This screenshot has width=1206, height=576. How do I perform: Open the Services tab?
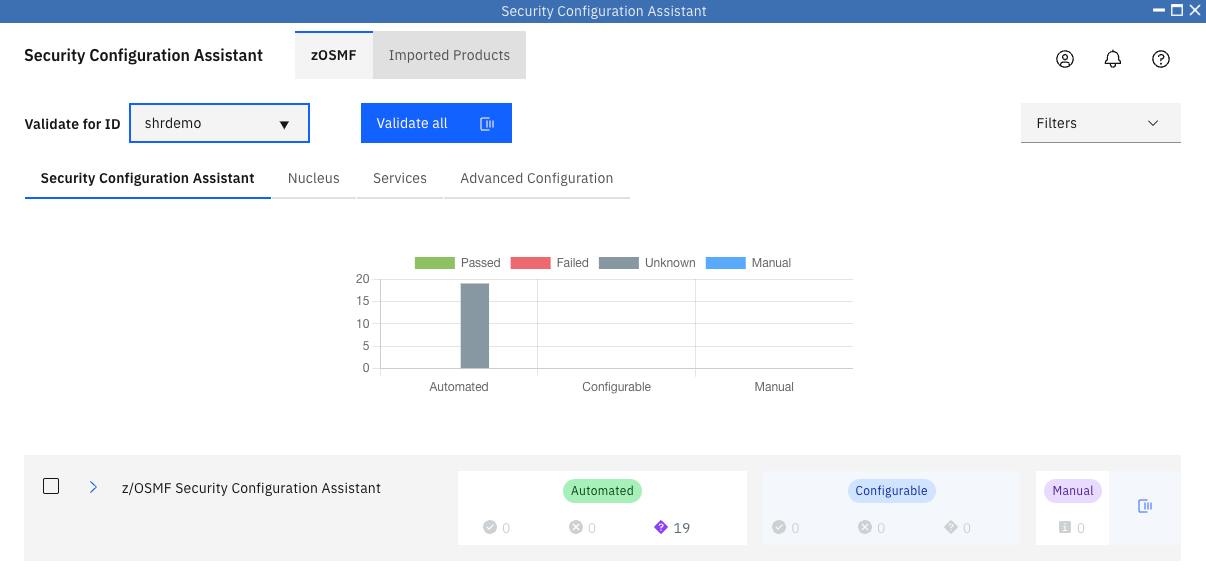coord(400,178)
